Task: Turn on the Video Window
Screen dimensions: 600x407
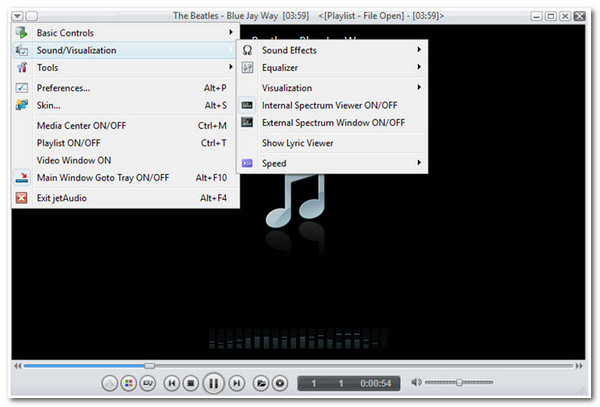Action: (x=126, y=160)
